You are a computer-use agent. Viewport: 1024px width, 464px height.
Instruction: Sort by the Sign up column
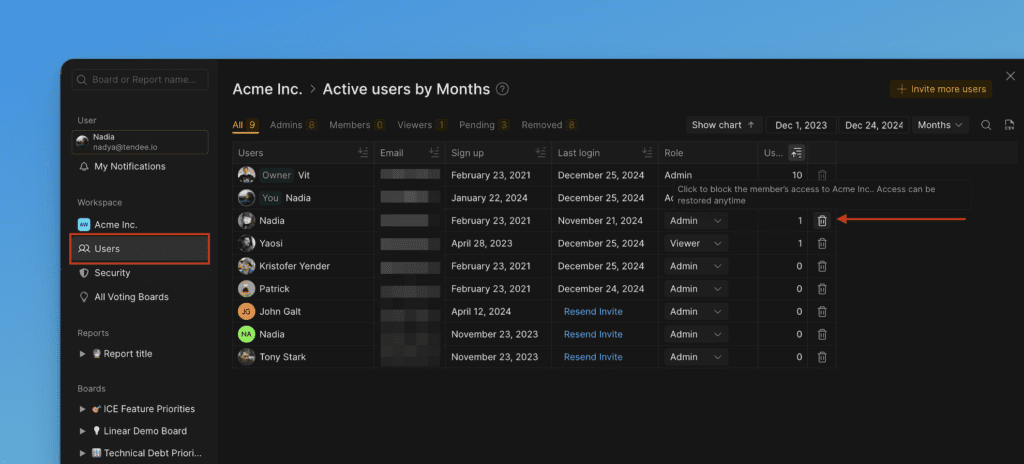[x=539, y=153]
